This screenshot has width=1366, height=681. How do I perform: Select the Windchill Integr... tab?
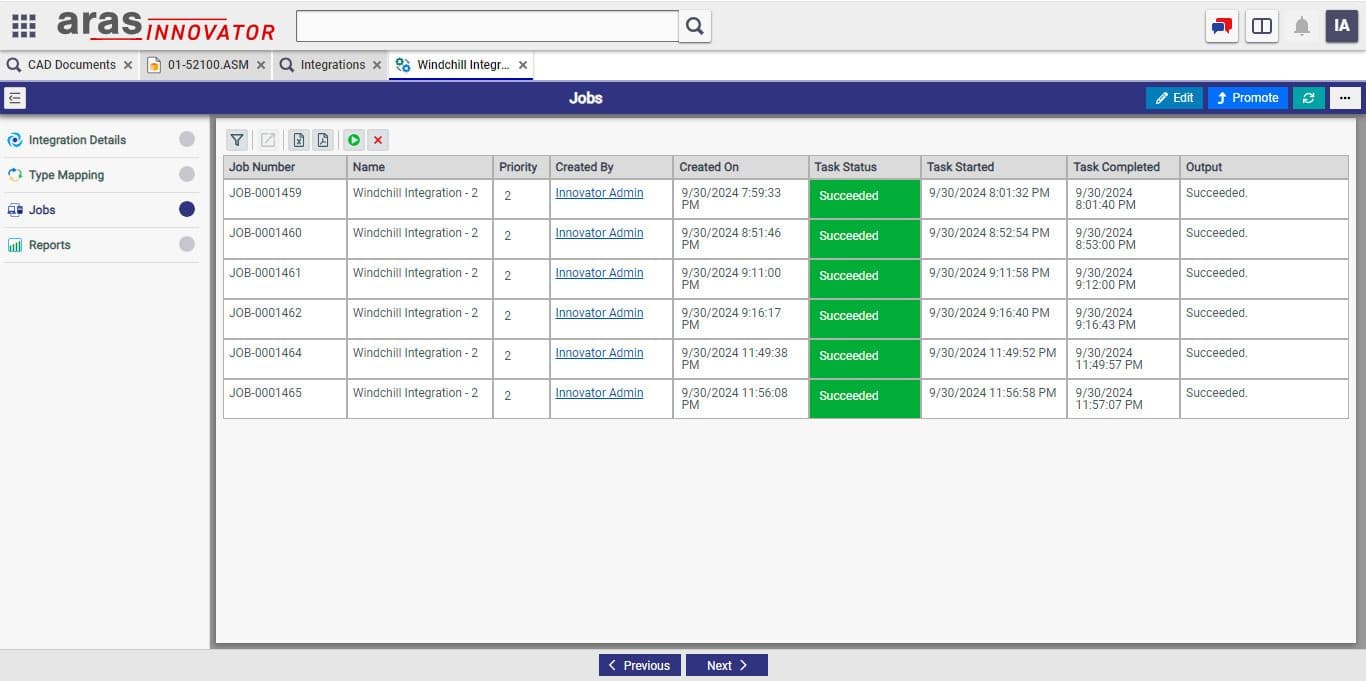click(x=462, y=65)
